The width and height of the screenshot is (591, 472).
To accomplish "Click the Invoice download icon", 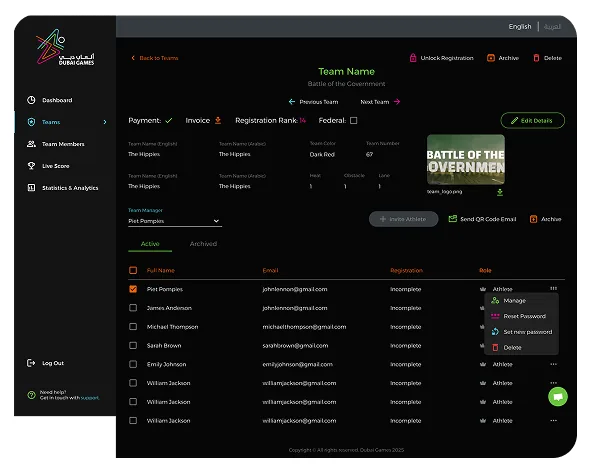I will (218, 120).
